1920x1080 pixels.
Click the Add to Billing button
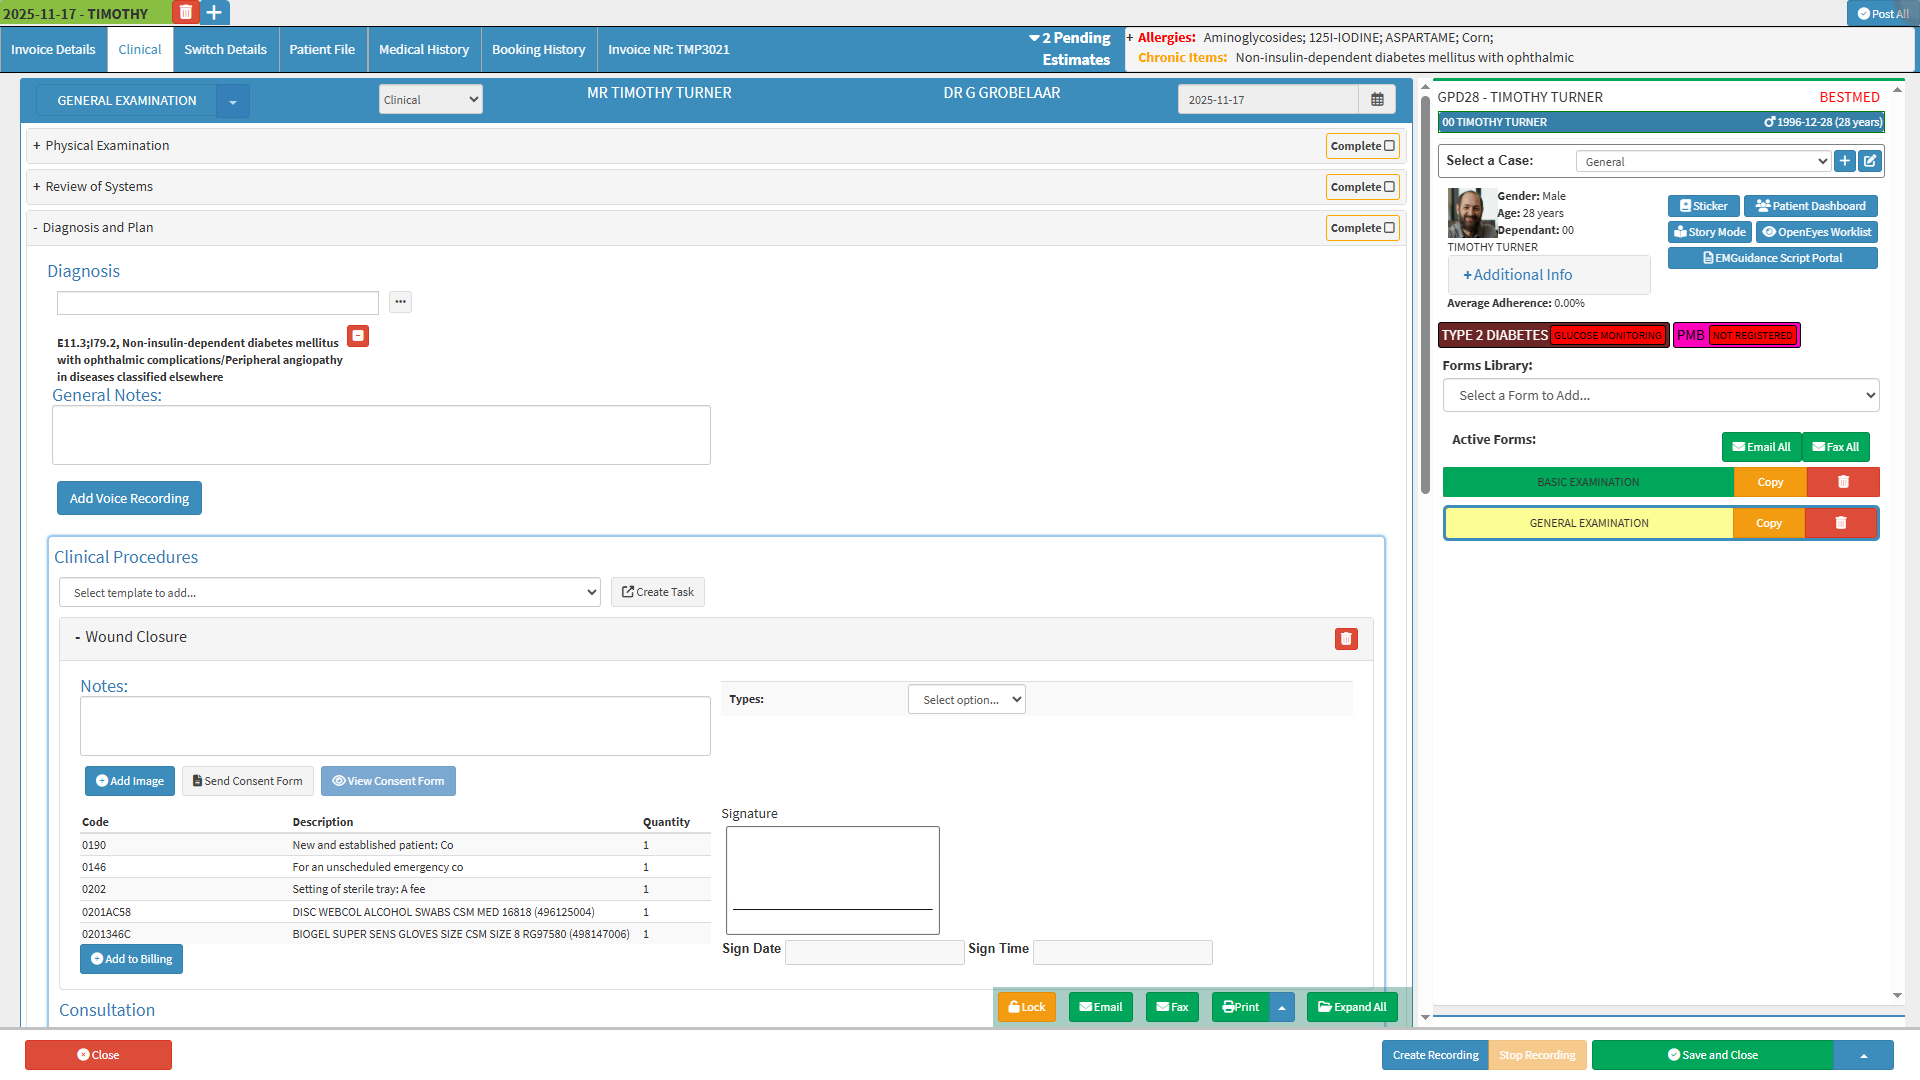(131, 959)
